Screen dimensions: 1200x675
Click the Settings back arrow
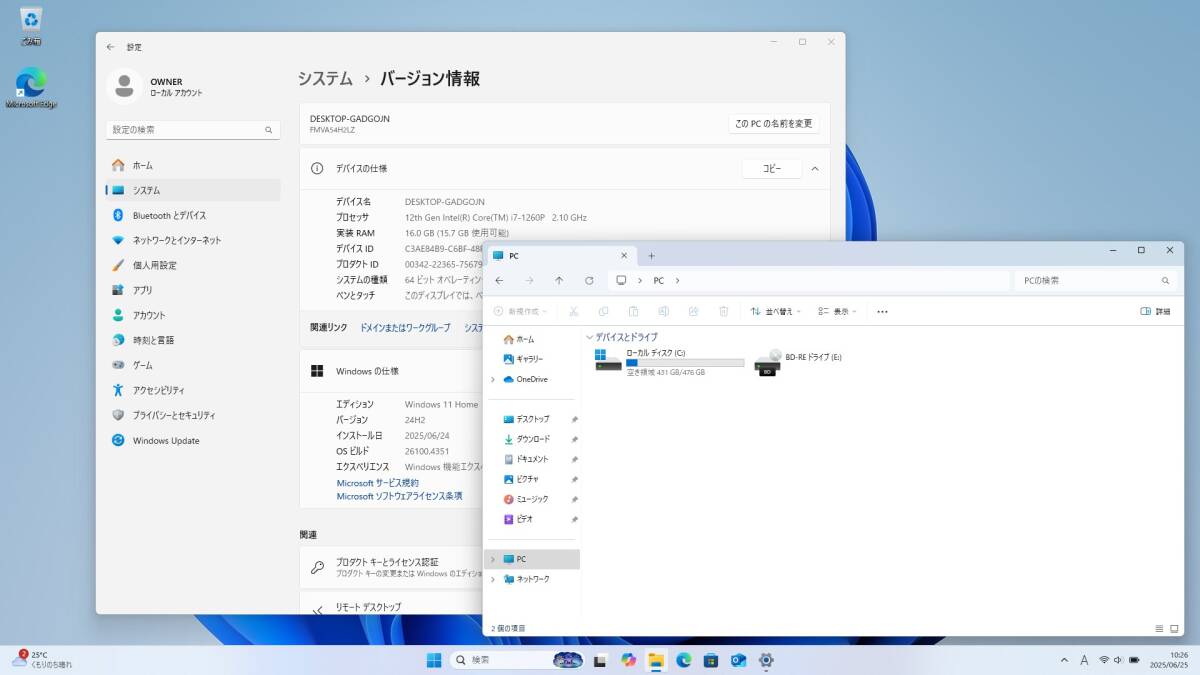point(110,47)
